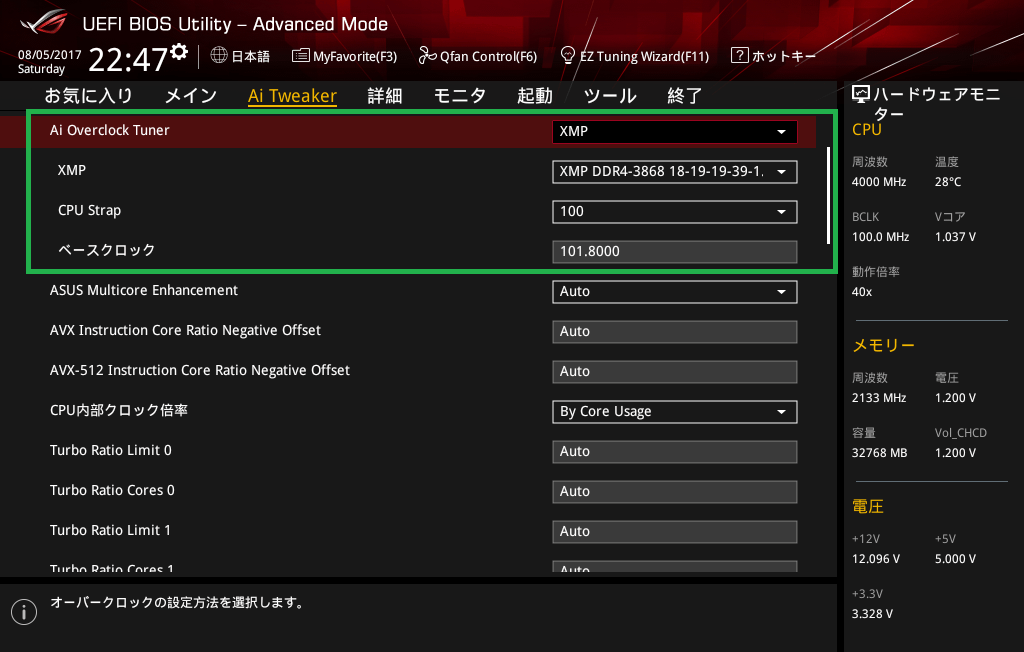
Task: Click memory capacity 32768 MB
Action: (880, 453)
